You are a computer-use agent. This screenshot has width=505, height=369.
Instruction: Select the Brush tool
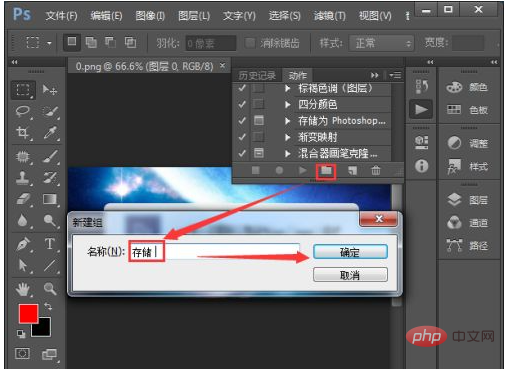(50, 156)
